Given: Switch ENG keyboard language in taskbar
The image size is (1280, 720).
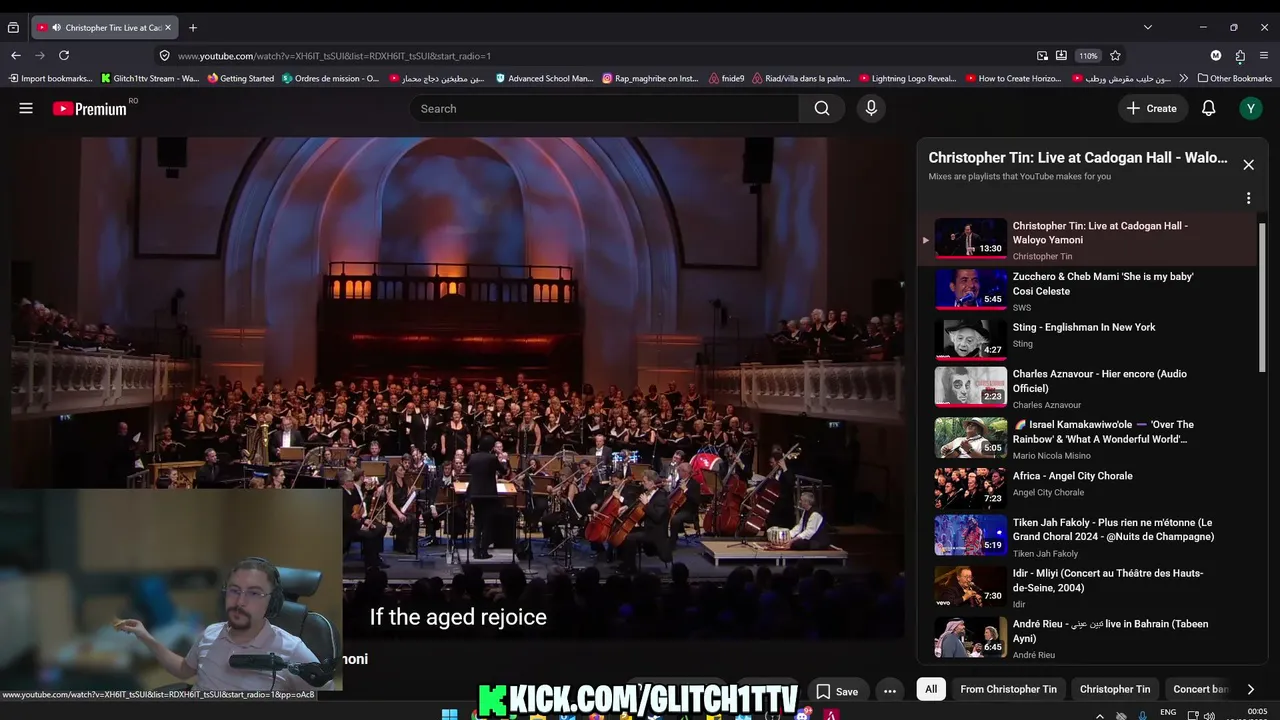Looking at the screenshot, I should [x=1168, y=712].
